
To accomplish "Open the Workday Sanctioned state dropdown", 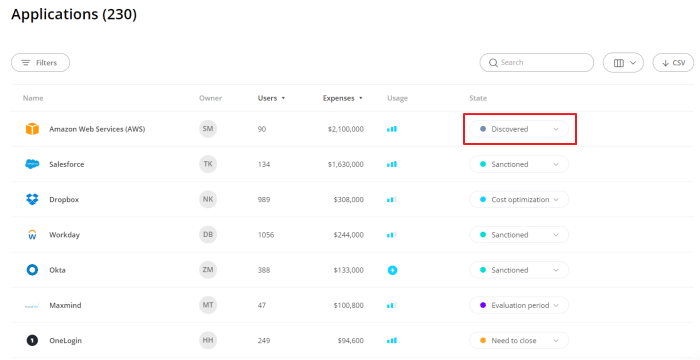I will [519, 235].
